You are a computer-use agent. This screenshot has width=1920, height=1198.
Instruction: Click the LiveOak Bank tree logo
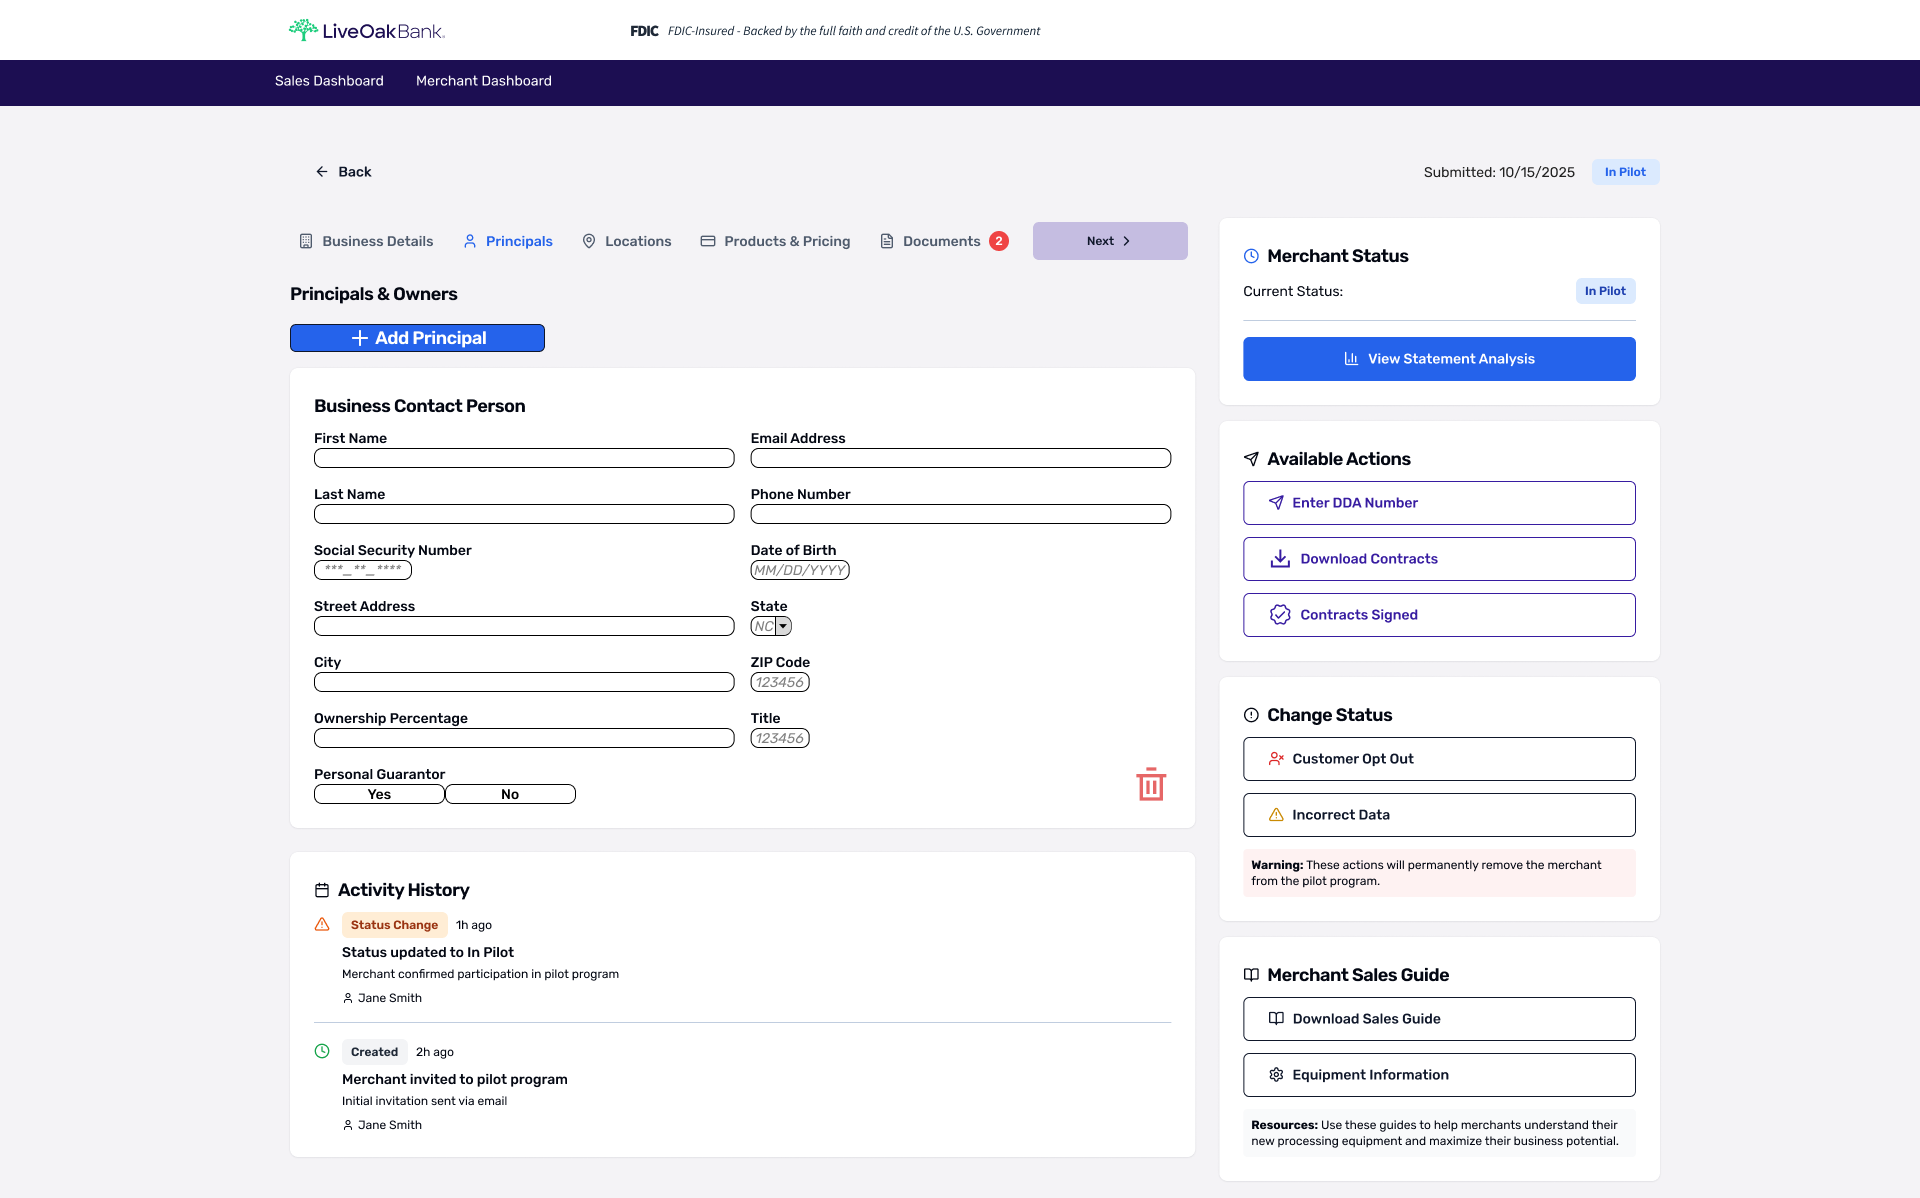303,30
